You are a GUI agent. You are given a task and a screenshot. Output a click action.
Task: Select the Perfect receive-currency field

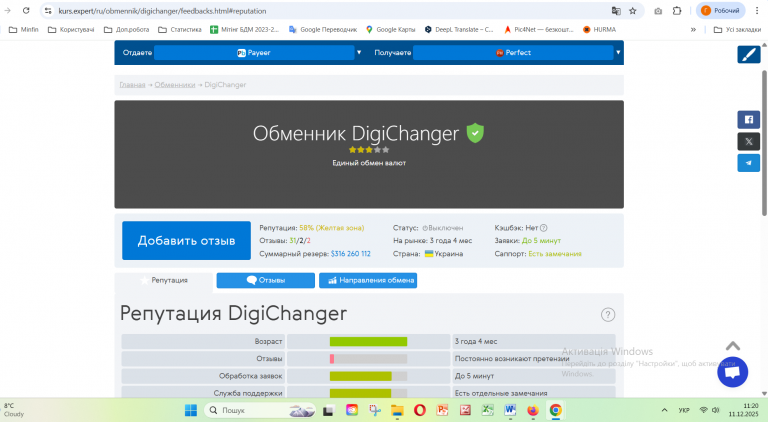tap(513, 52)
